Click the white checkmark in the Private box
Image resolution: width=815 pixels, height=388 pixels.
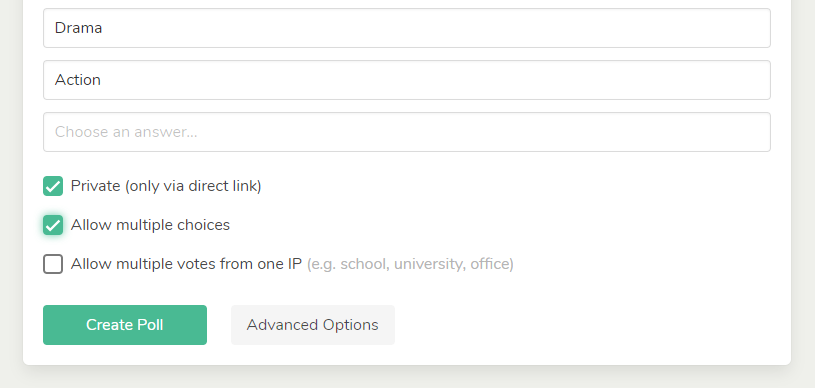point(53,186)
